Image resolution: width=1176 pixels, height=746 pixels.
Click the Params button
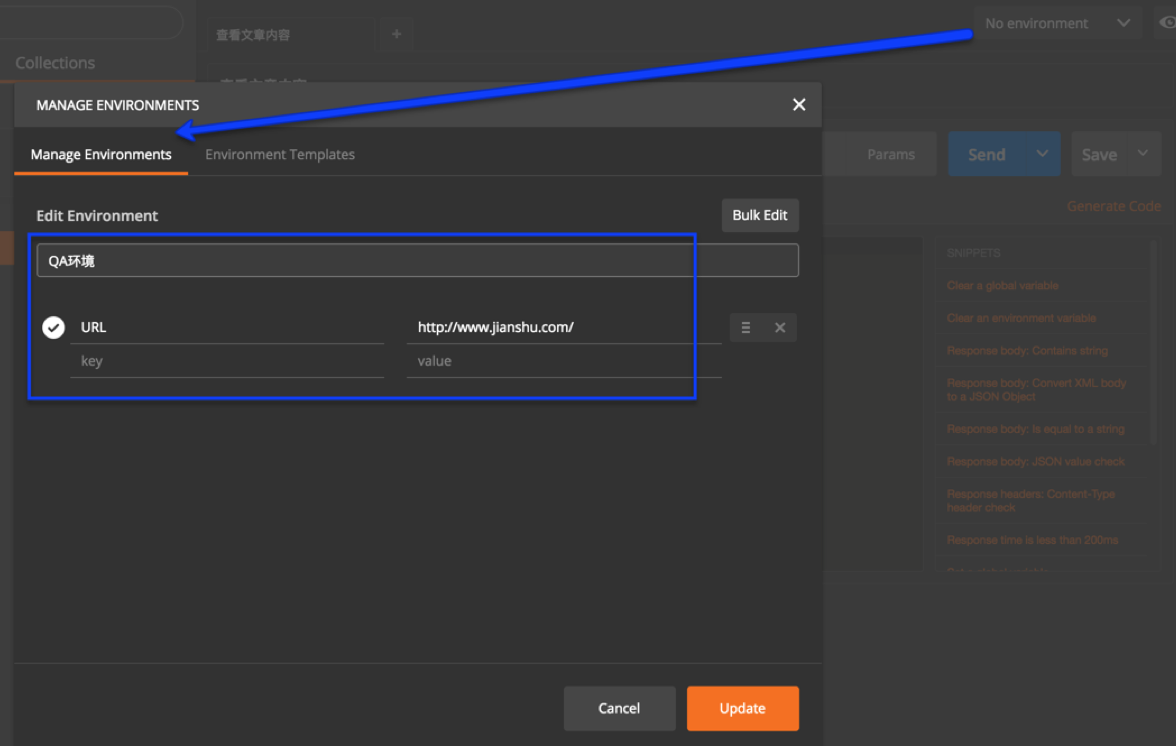tap(891, 154)
